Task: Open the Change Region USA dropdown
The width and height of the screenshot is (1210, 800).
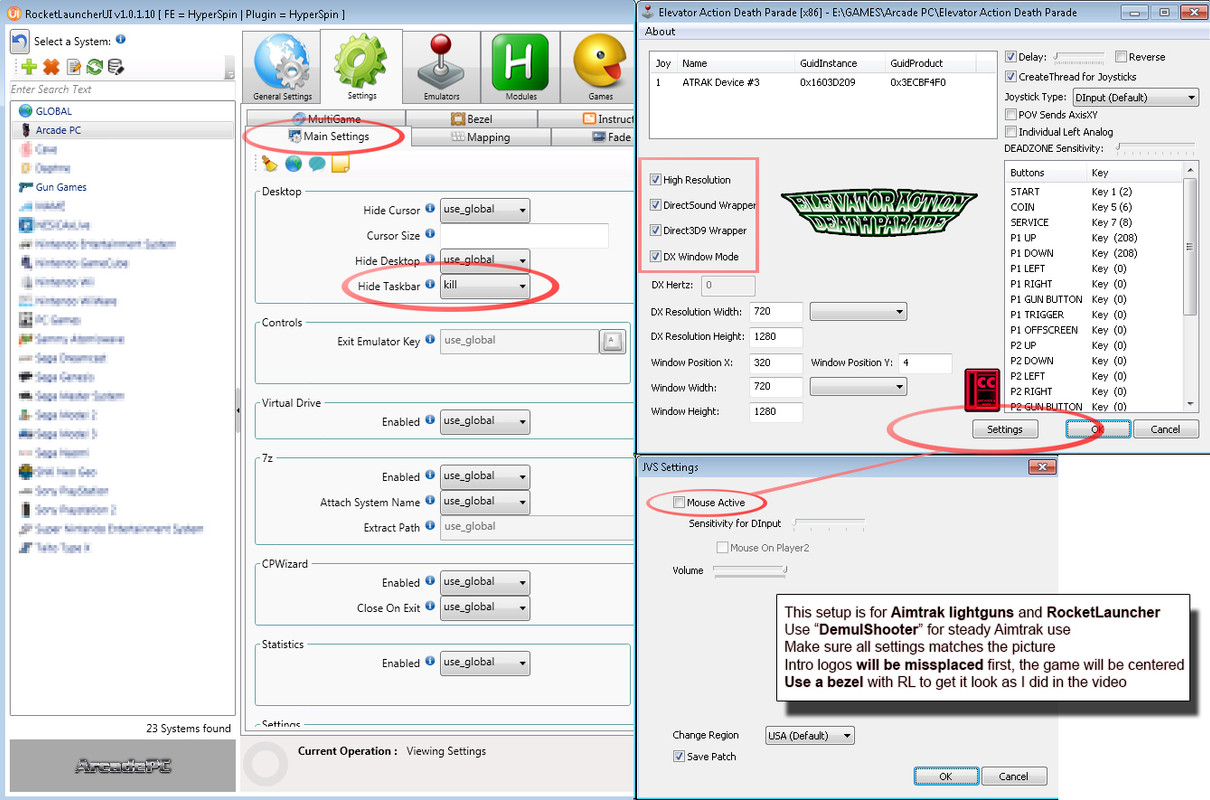Action: tap(810, 735)
